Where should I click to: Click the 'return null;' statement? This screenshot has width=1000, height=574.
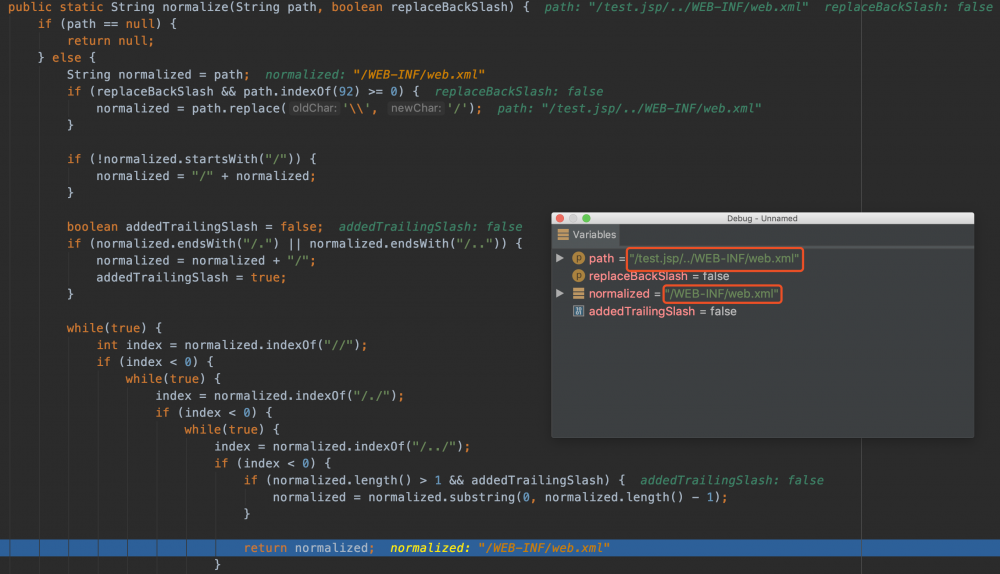click(x=110, y=41)
